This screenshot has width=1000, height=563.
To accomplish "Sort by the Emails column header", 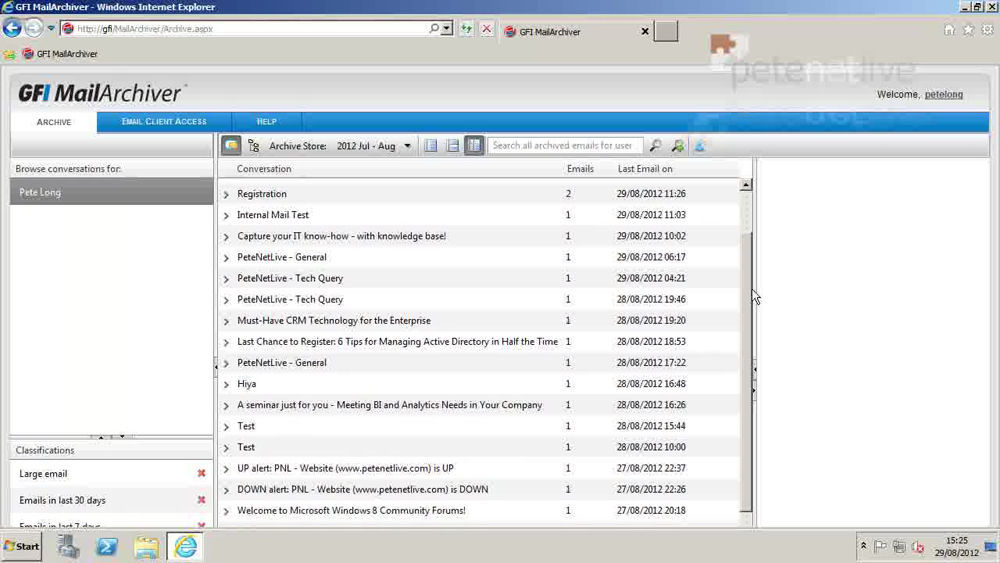I will click(x=580, y=169).
